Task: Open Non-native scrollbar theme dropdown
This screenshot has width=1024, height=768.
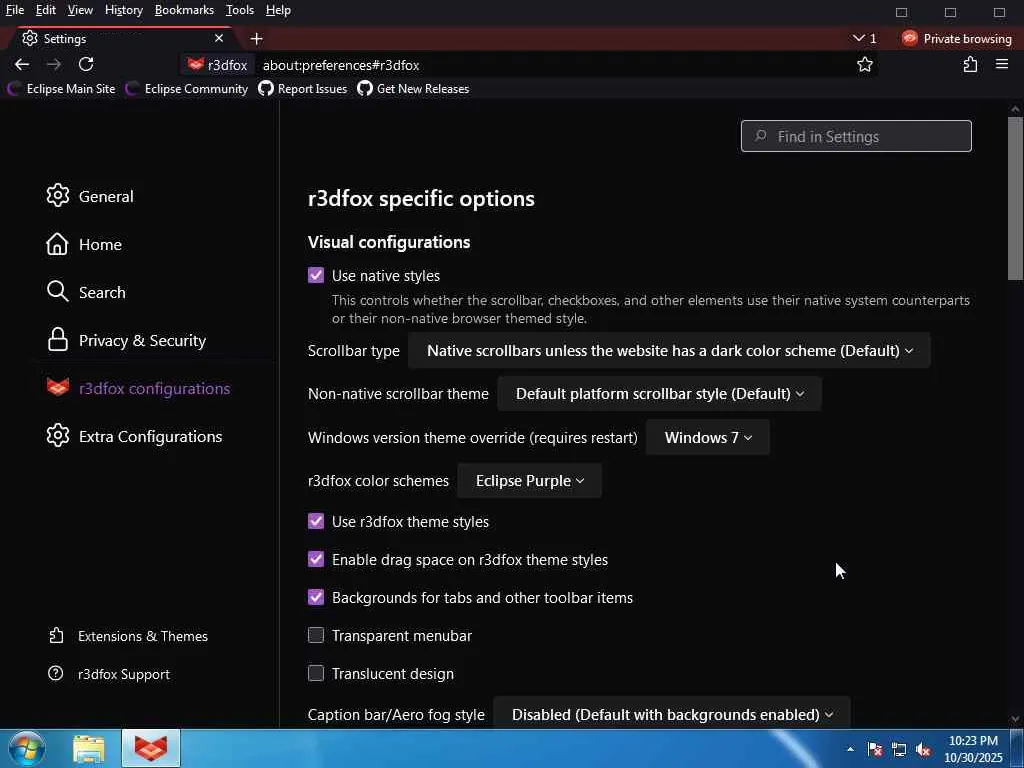Action: point(660,394)
